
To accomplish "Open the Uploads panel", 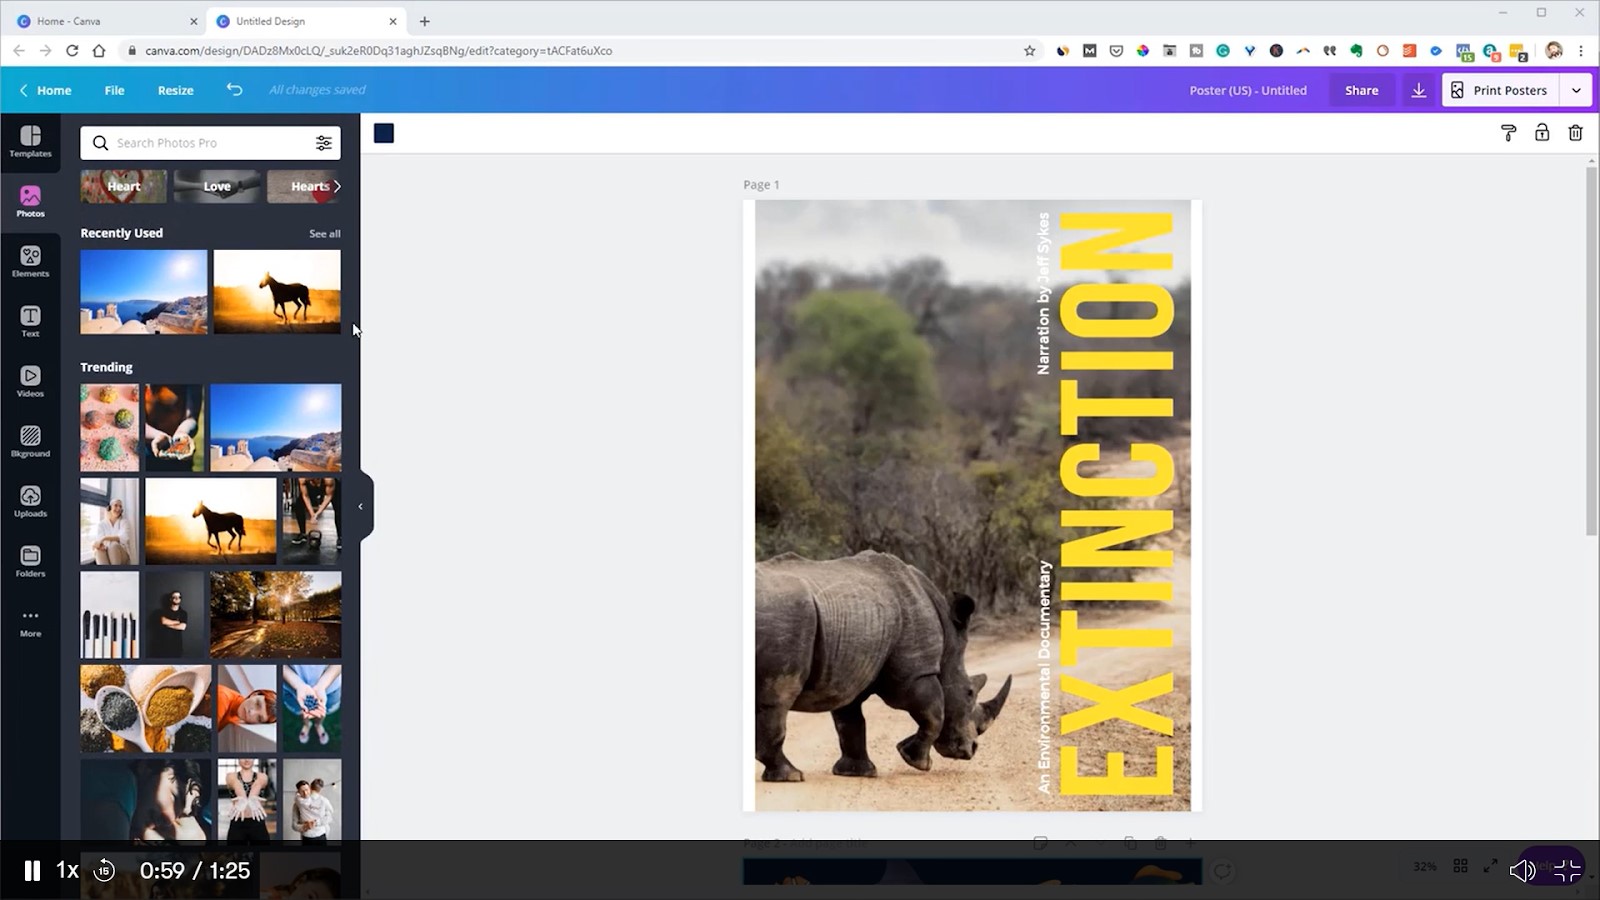I will (x=30, y=501).
